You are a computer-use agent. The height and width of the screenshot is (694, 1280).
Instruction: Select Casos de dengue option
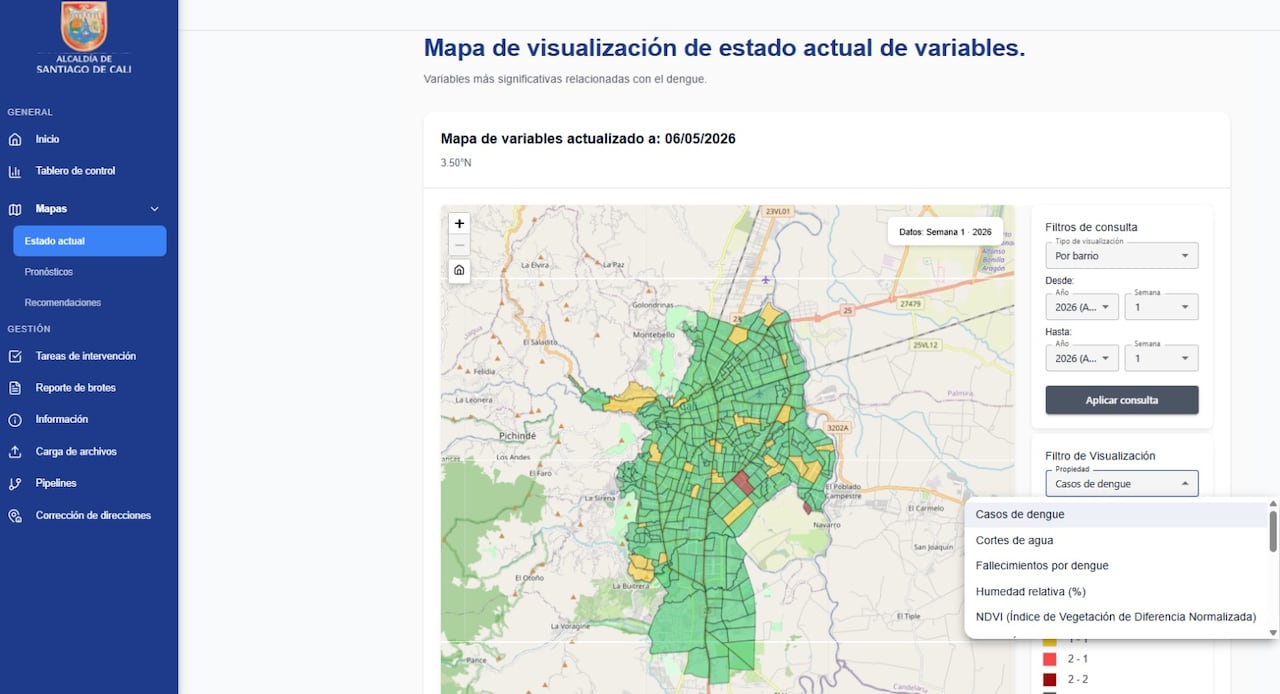(1116, 515)
